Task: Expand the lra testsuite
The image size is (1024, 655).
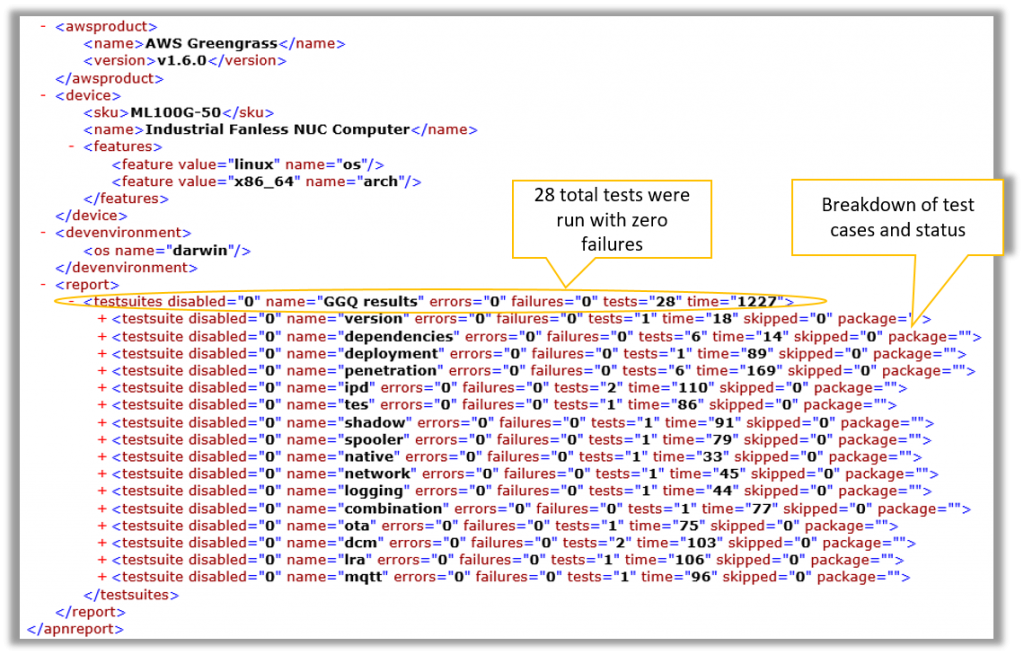Action: (102, 560)
